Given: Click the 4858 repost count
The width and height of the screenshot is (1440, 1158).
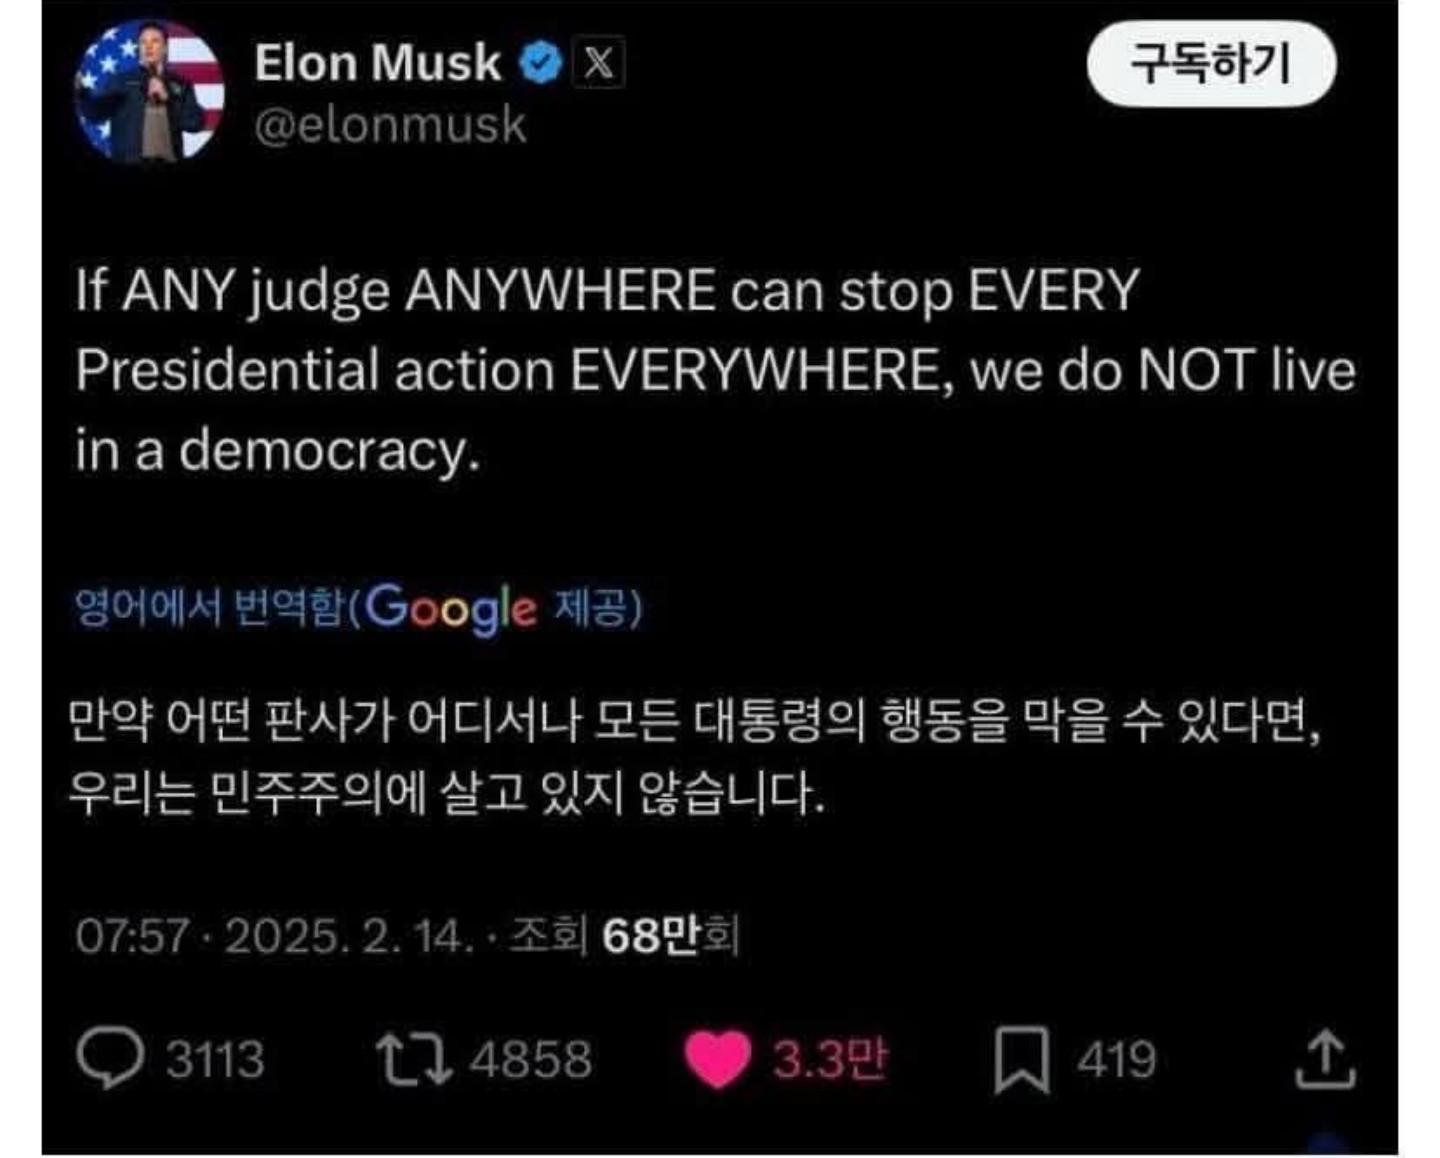Looking at the screenshot, I should (x=531, y=1060).
